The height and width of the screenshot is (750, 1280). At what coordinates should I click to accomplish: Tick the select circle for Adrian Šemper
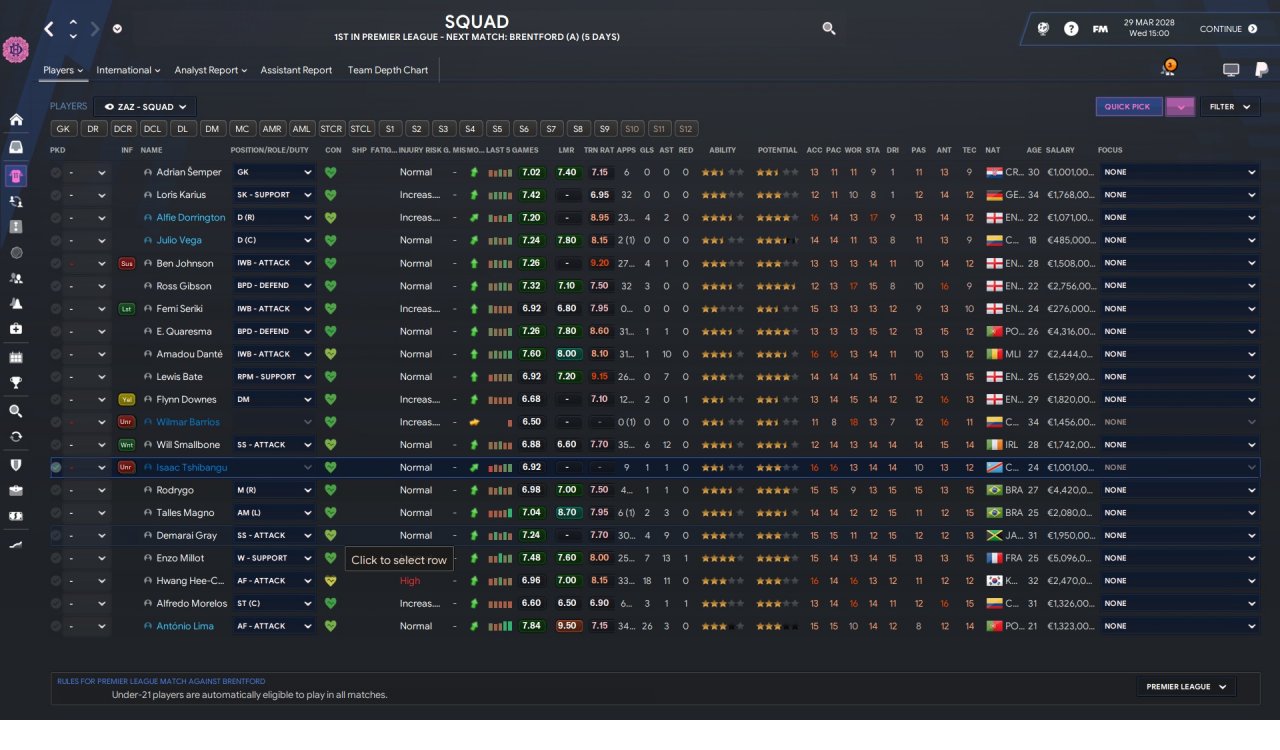pos(56,172)
